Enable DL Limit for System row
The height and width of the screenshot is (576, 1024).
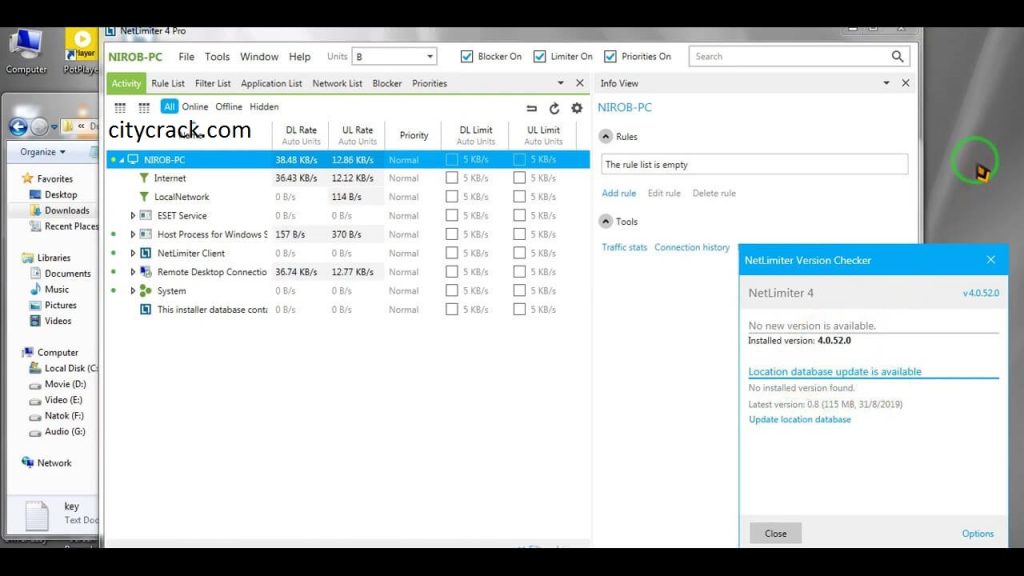tap(452, 291)
